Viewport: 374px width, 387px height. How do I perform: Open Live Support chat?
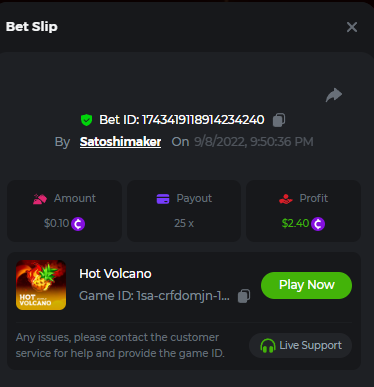click(300, 345)
